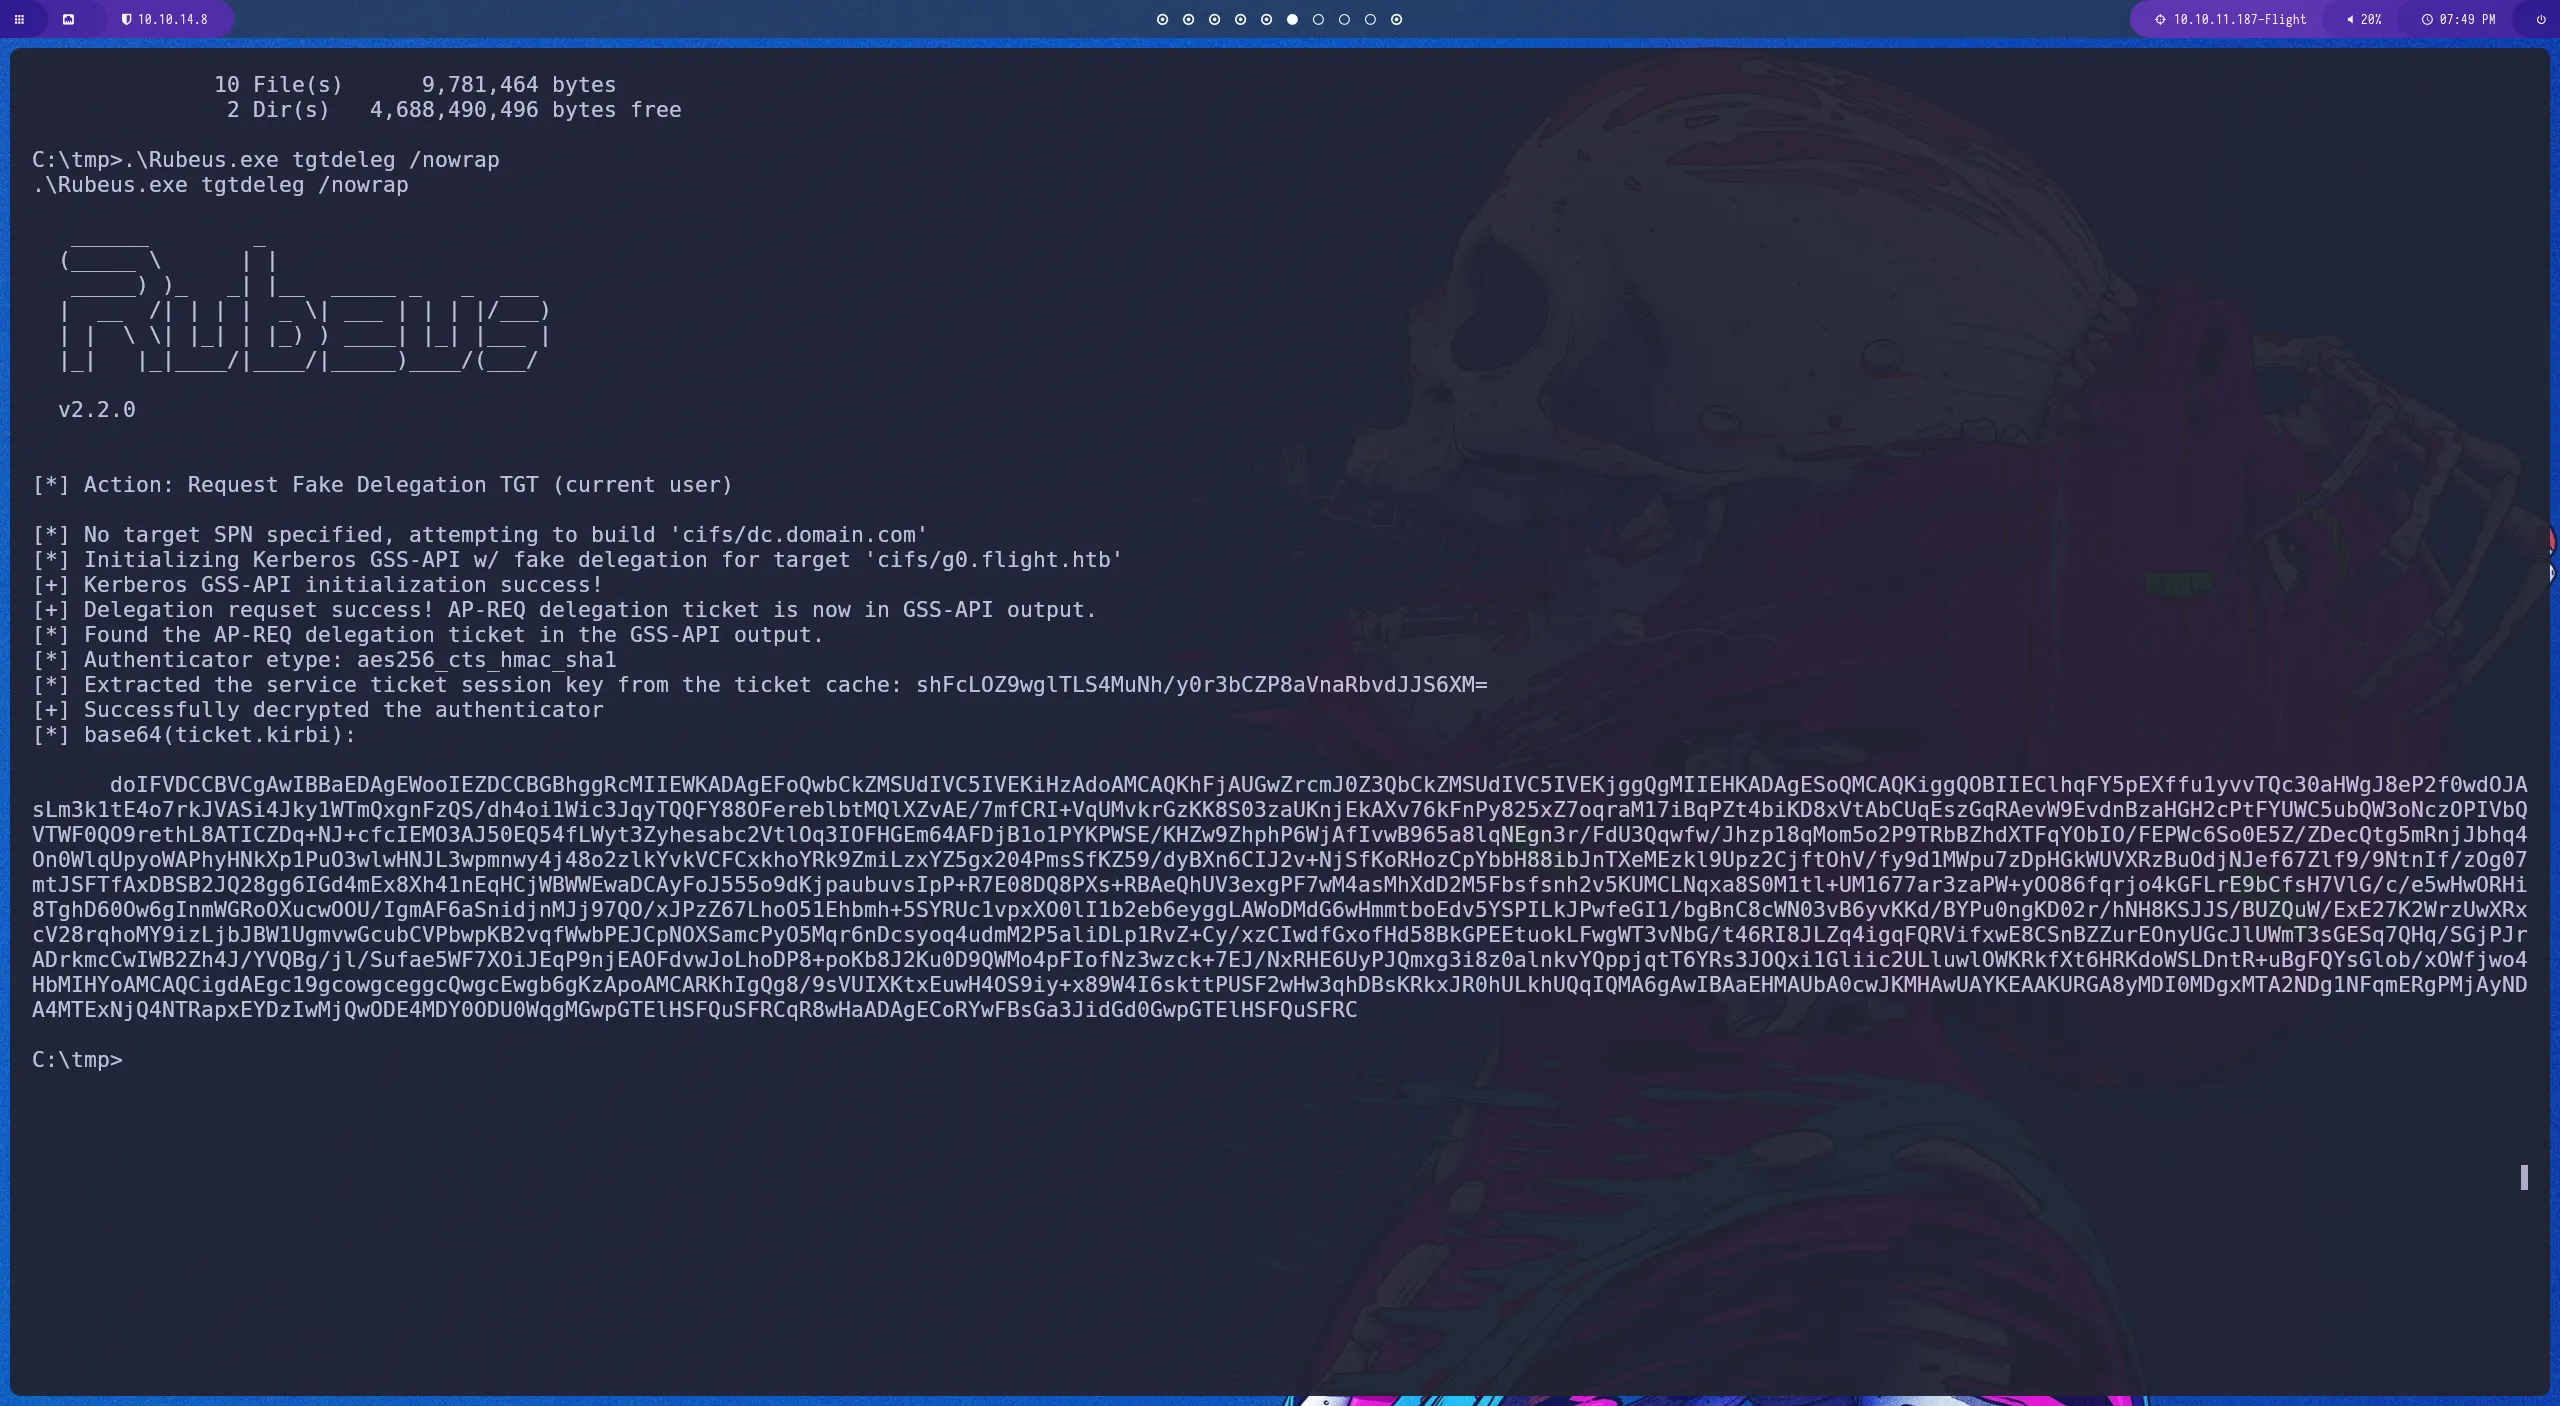The height and width of the screenshot is (1406, 2560).
Task: Click the 10.10.14.8 address text
Action: point(174,18)
